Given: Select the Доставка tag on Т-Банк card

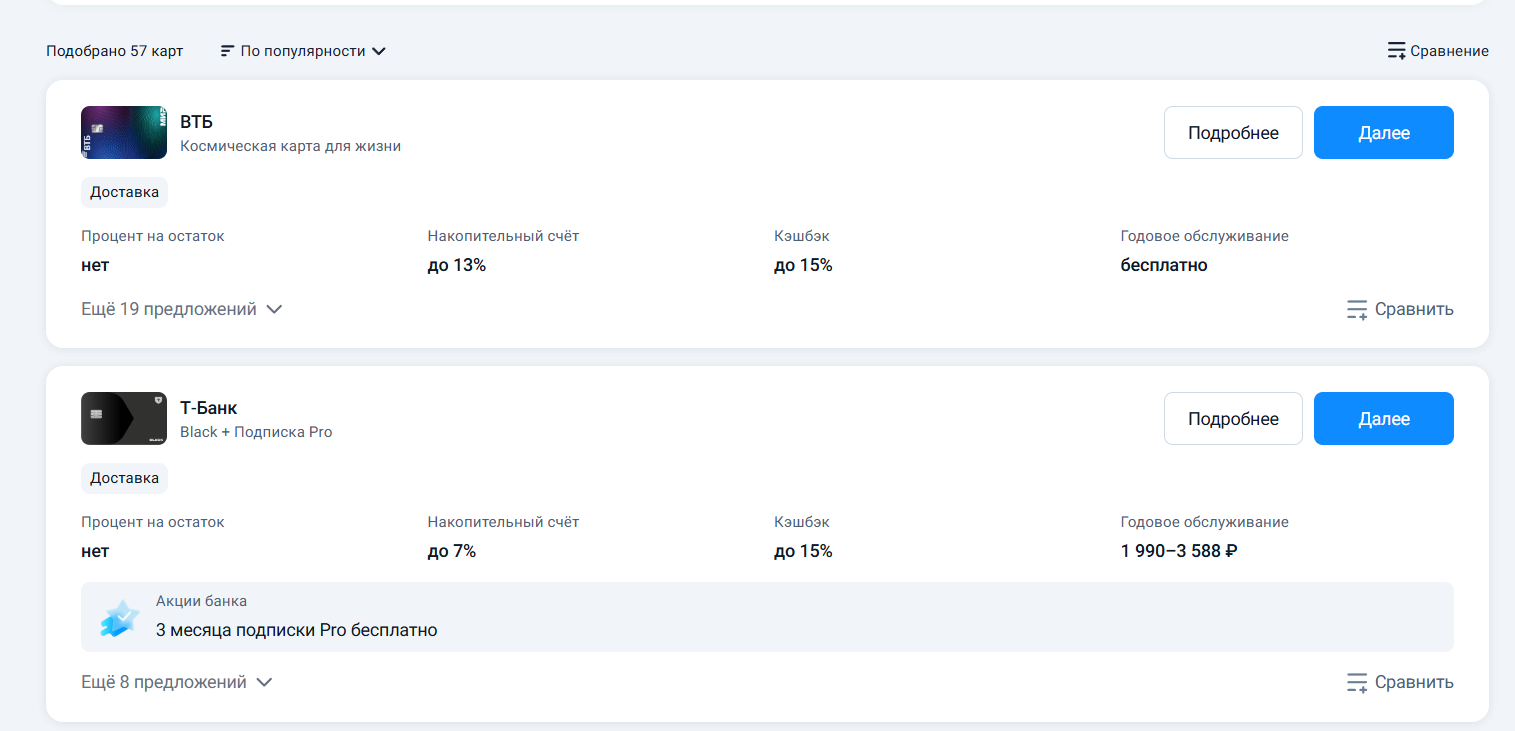Looking at the screenshot, I should click(x=124, y=478).
